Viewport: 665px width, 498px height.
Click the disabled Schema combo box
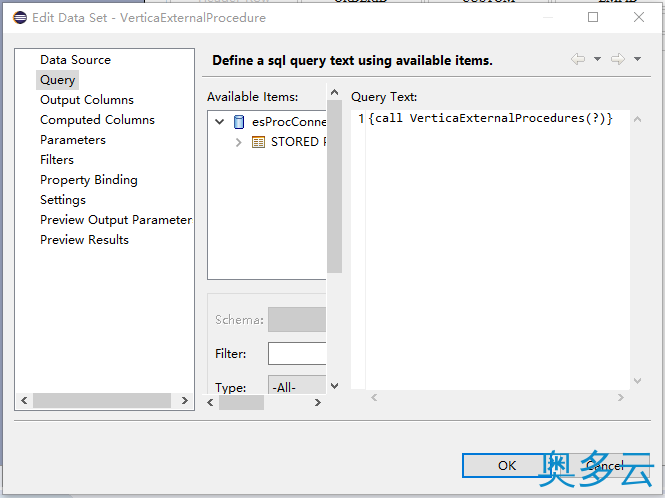pyautogui.click(x=297, y=319)
